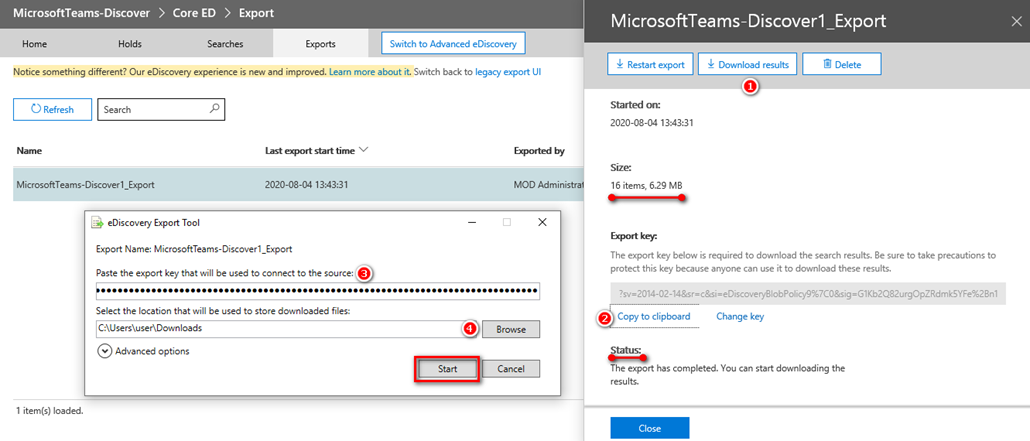The width and height of the screenshot is (1030, 441).
Task: Click Switch to Advanced eDiscovery button
Action: click(x=453, y=44)
